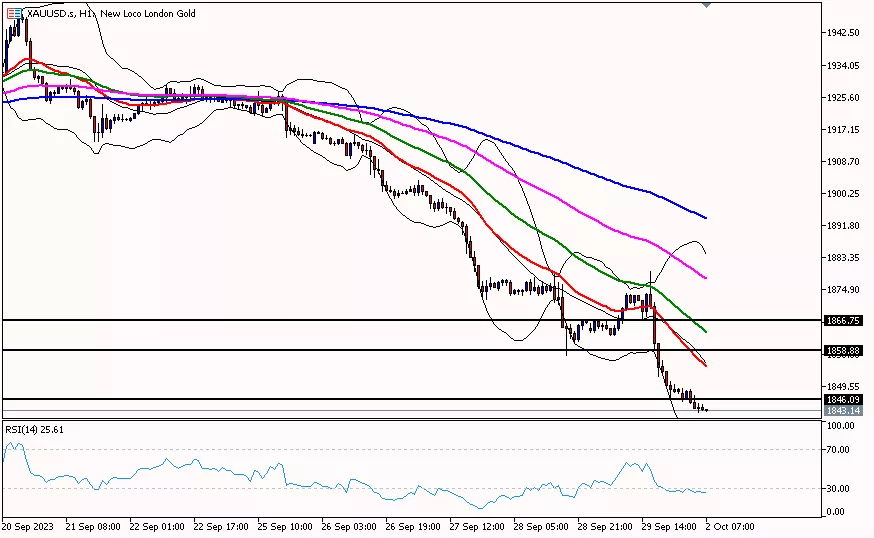Click the '22 Sep 01:00' time axis label
Viewport: 874px width, 538px height.
point(157,526)
